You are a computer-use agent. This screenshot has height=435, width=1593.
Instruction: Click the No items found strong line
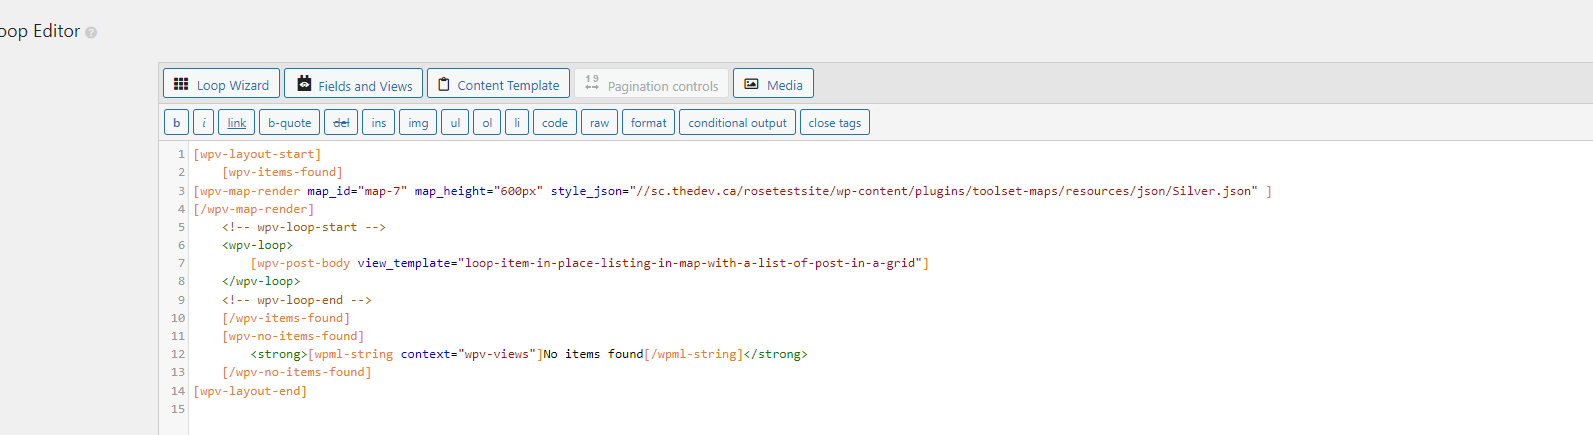click(x=529, y=354)
